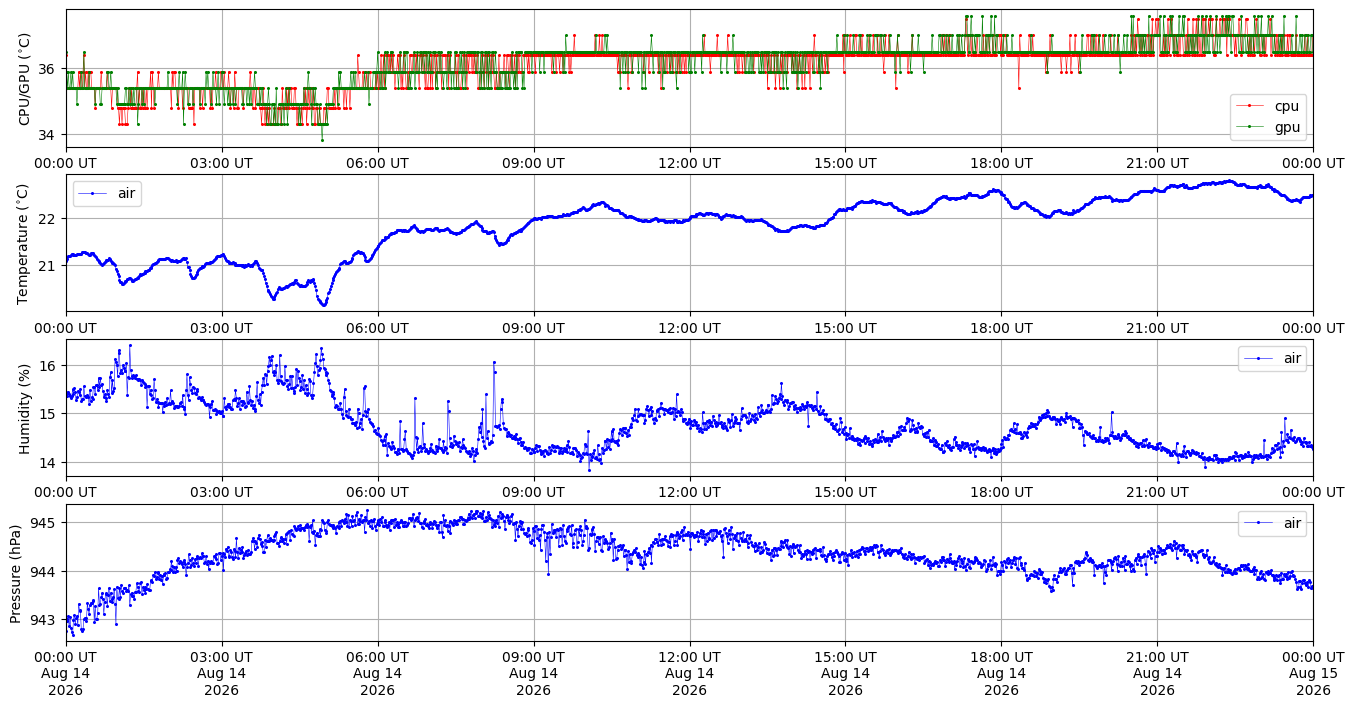Click the 06:00 UT tick under CPU/GPU plot
The height and width of the screenshot is (707, 1354).
click(x=378, y=162)
